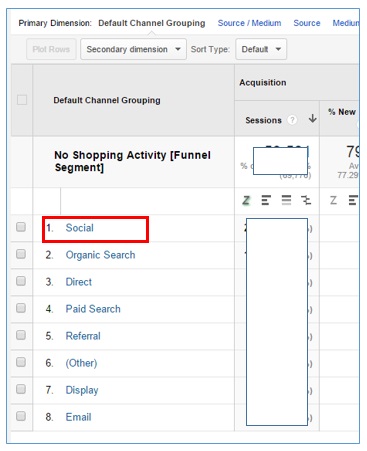Toggle the select-all checkbox in table header
The height and width of the screenshot is (451, 367).
[x=22, y=100]
